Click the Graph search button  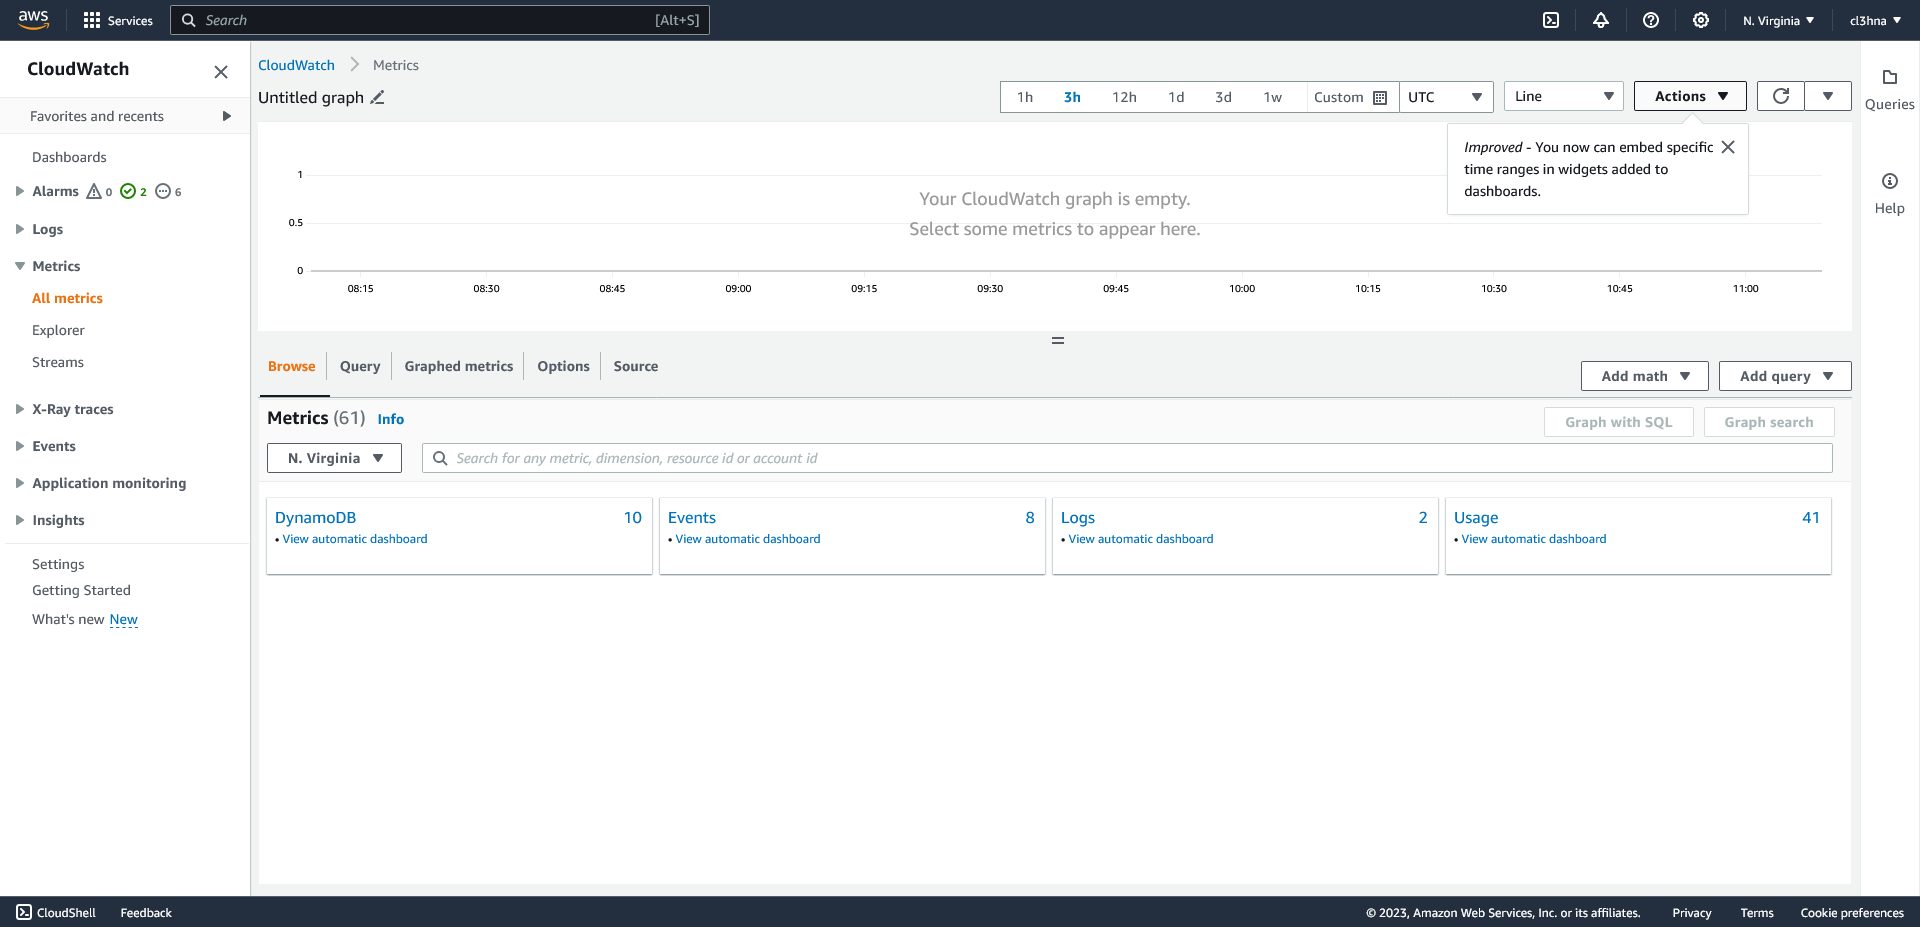pos(1768,422)
